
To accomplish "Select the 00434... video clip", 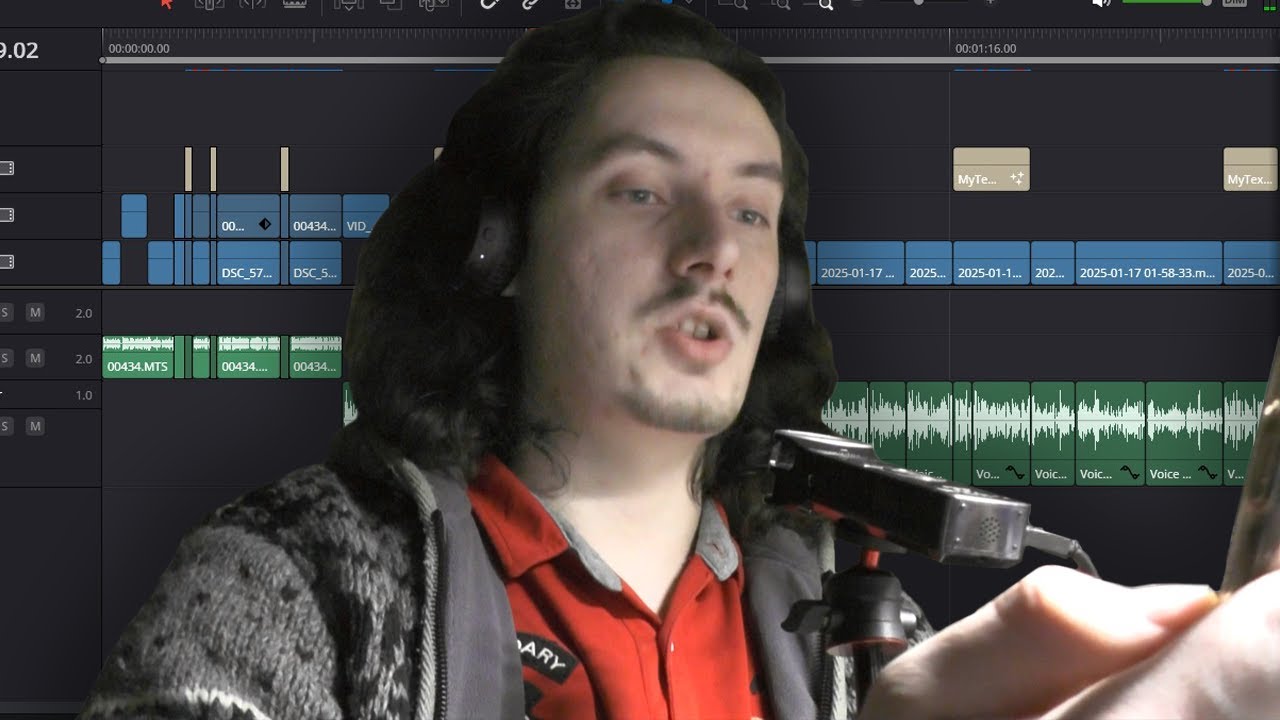I will (x=315, y=216).
